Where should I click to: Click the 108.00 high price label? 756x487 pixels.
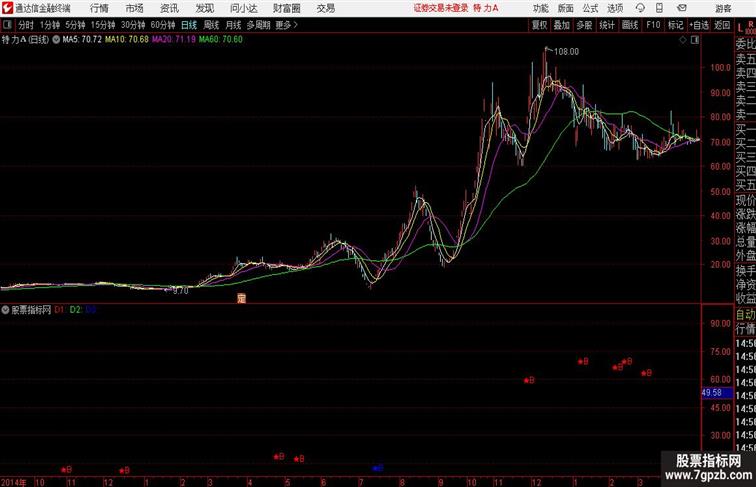coord(567,52)
